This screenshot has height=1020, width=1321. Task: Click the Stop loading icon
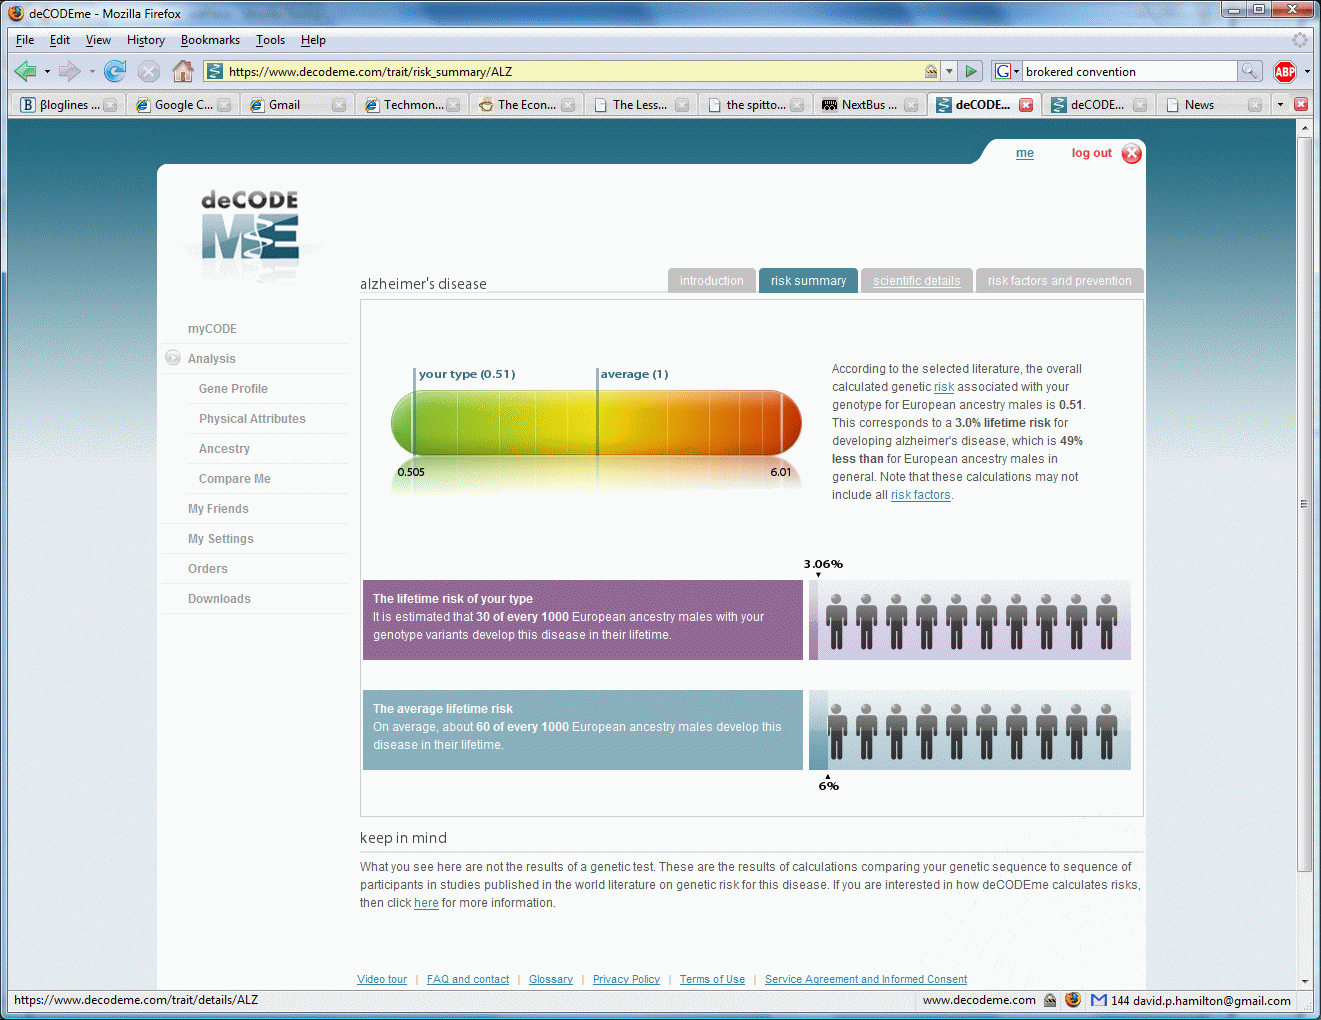click(x=148, y=71)
